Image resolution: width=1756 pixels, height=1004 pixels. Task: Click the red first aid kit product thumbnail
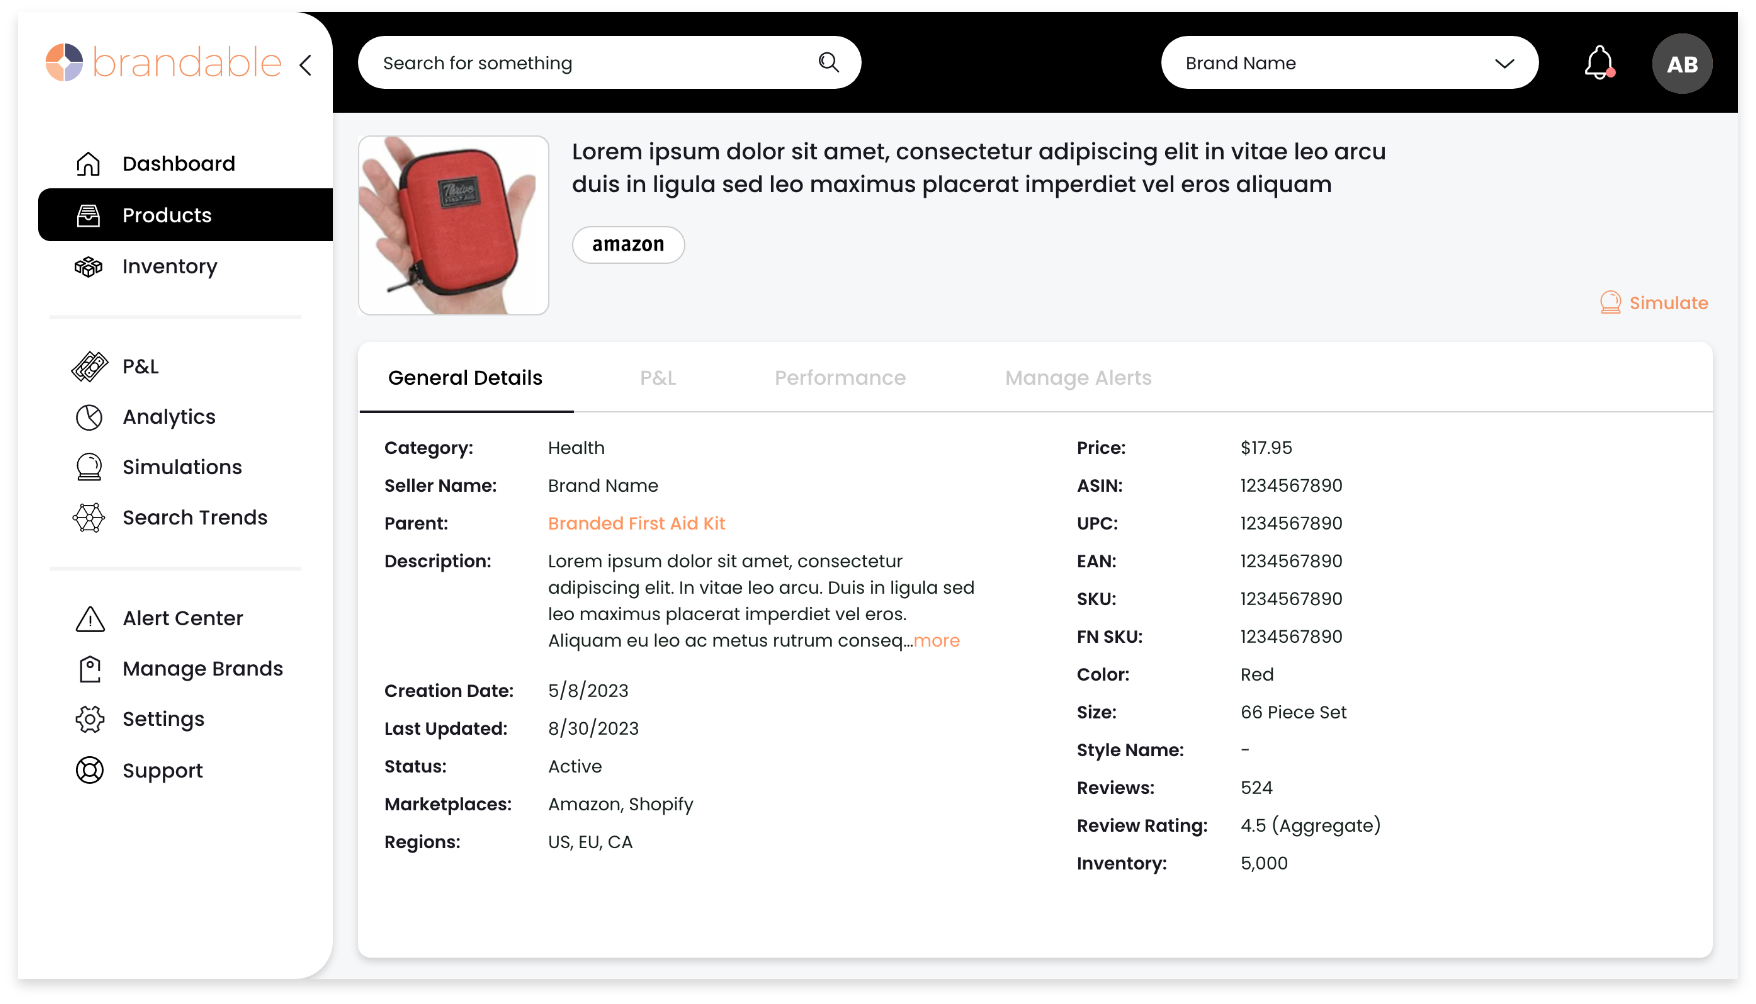453,226
